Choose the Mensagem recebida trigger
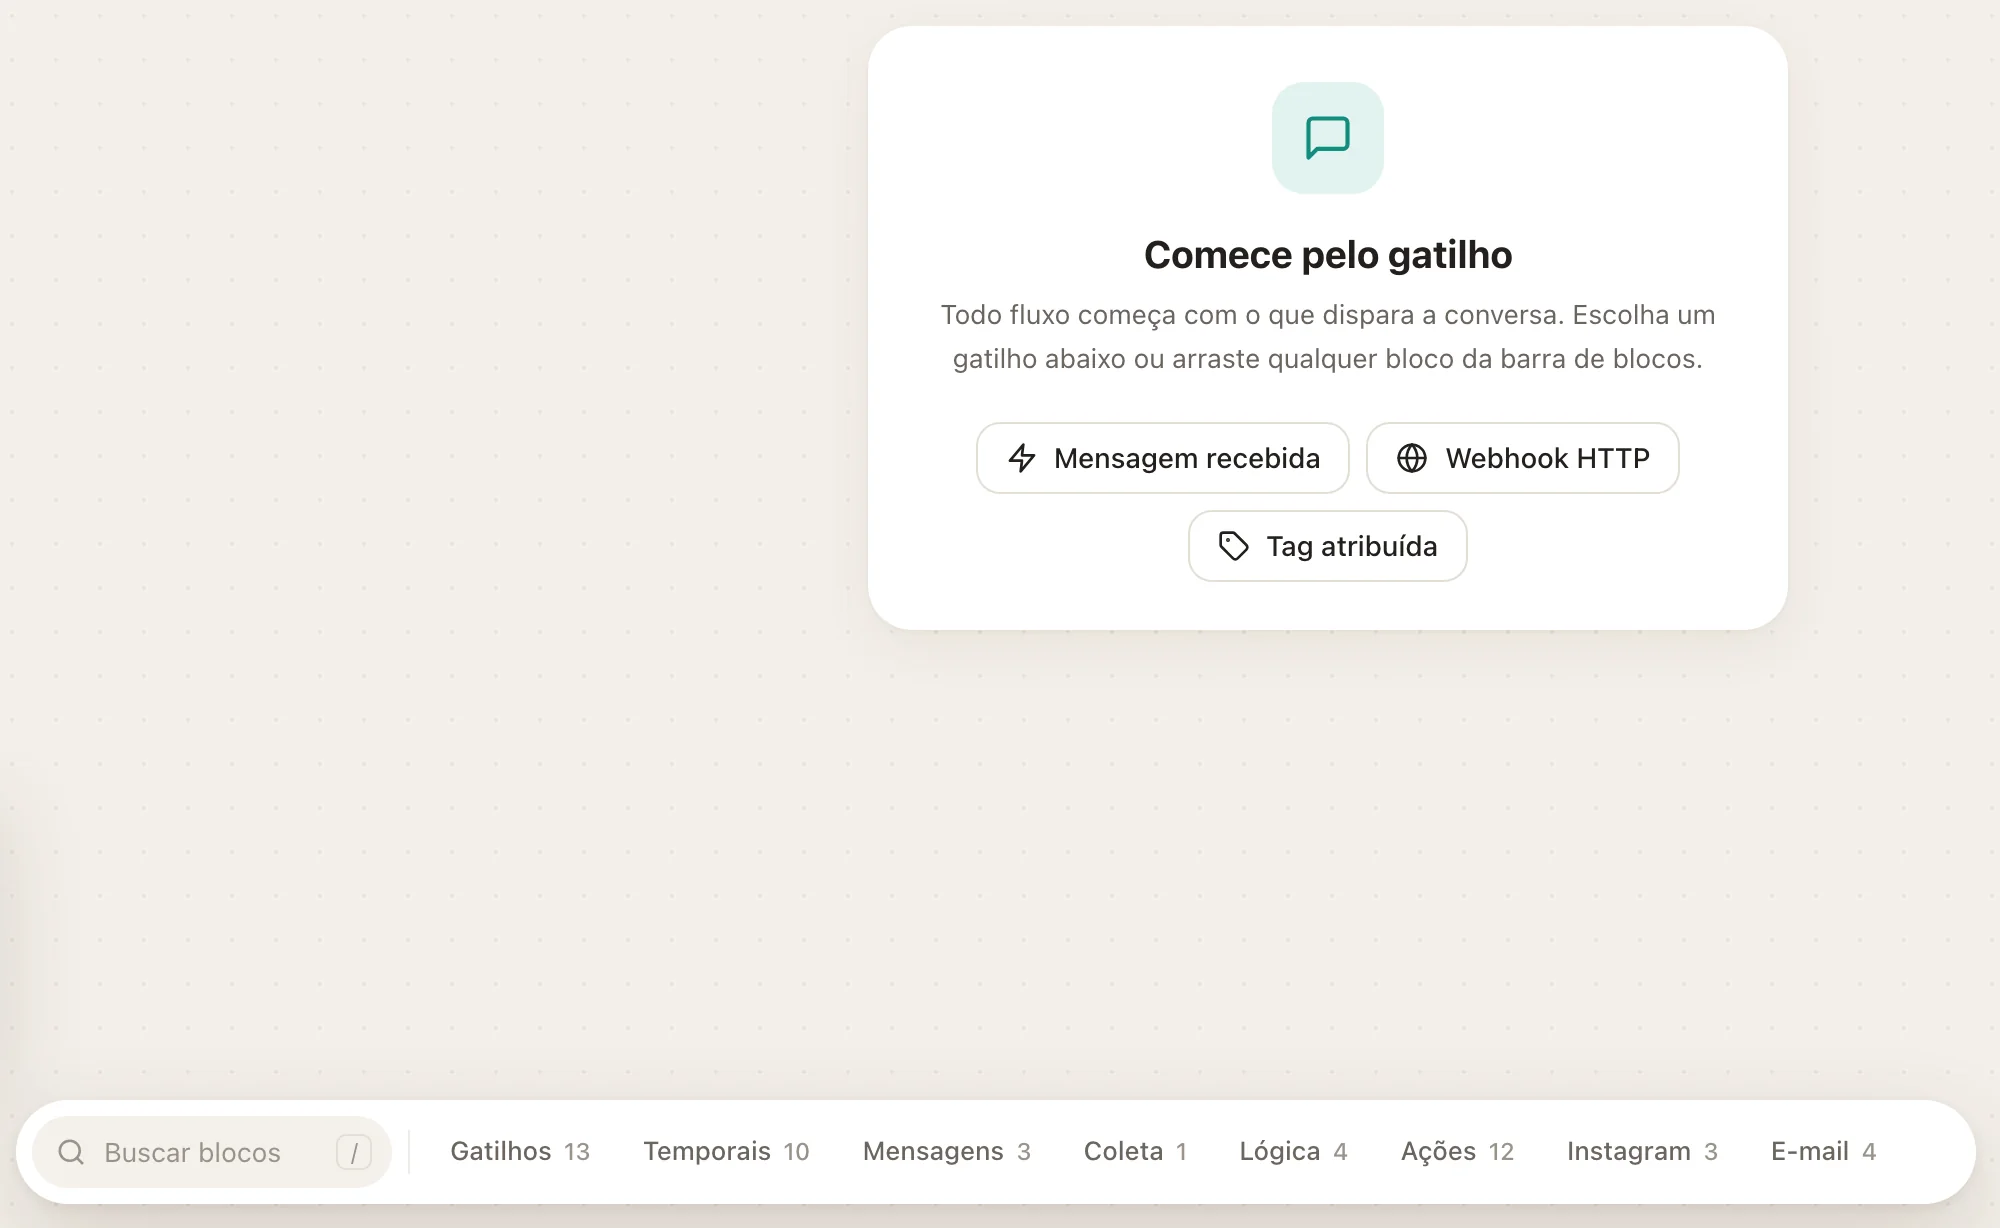2000x1228 pixels. (1162, 458)
